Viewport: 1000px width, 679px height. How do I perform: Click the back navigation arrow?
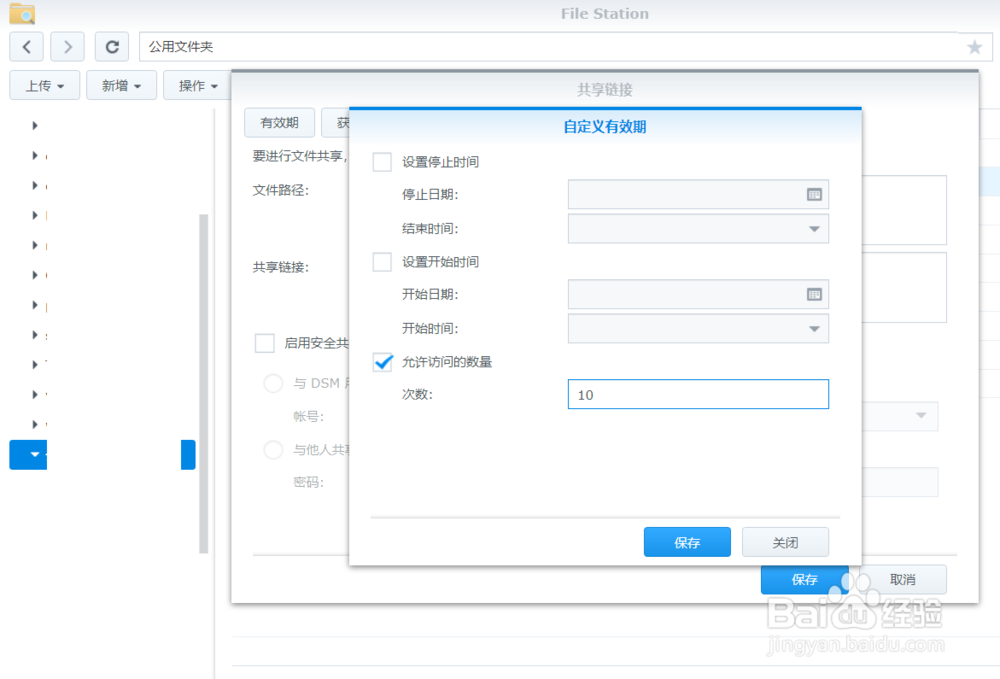[26, 46]
